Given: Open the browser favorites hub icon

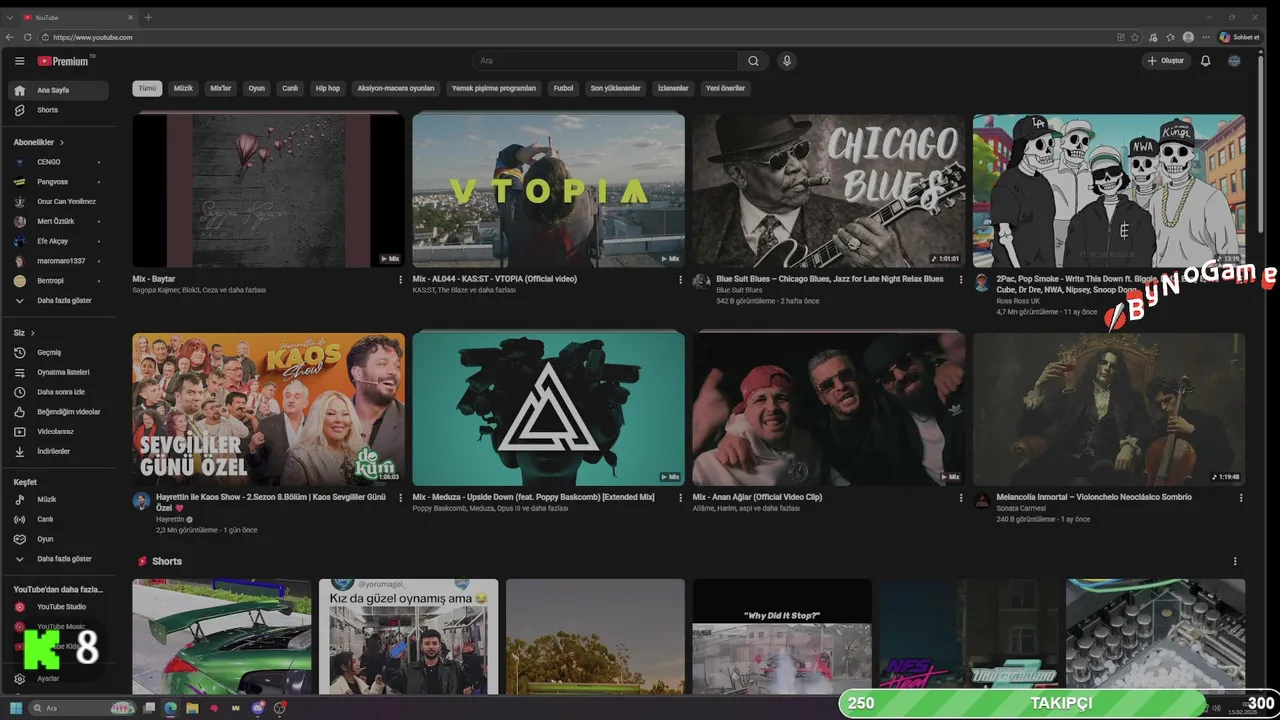Looking at the screenshot, I should pyautogui.click(x=1171, y=37).
